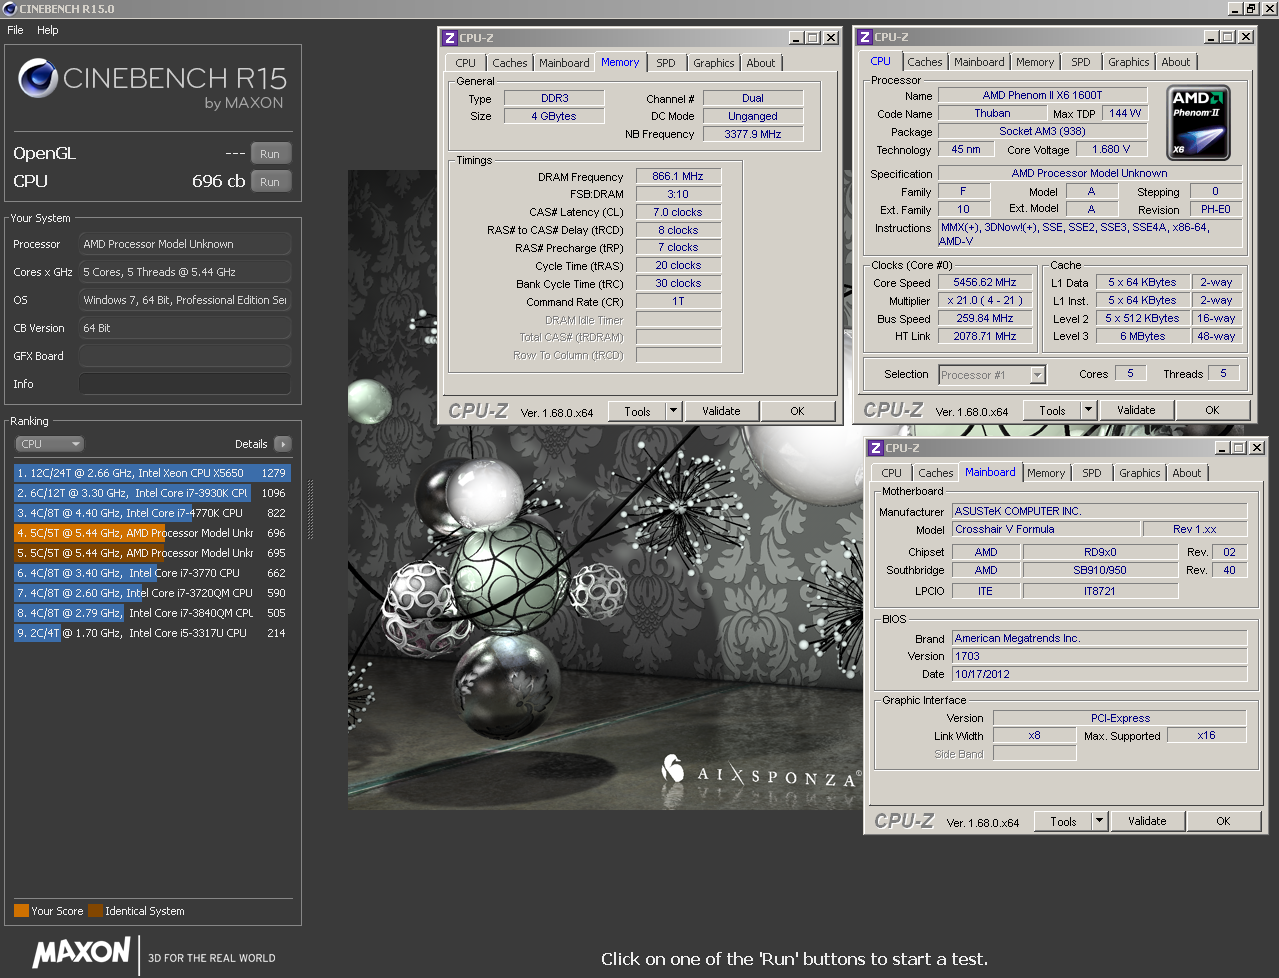The image size is (1279, 978).
Task: Click Cinebench title bar app icon
Action: point(10,8)
